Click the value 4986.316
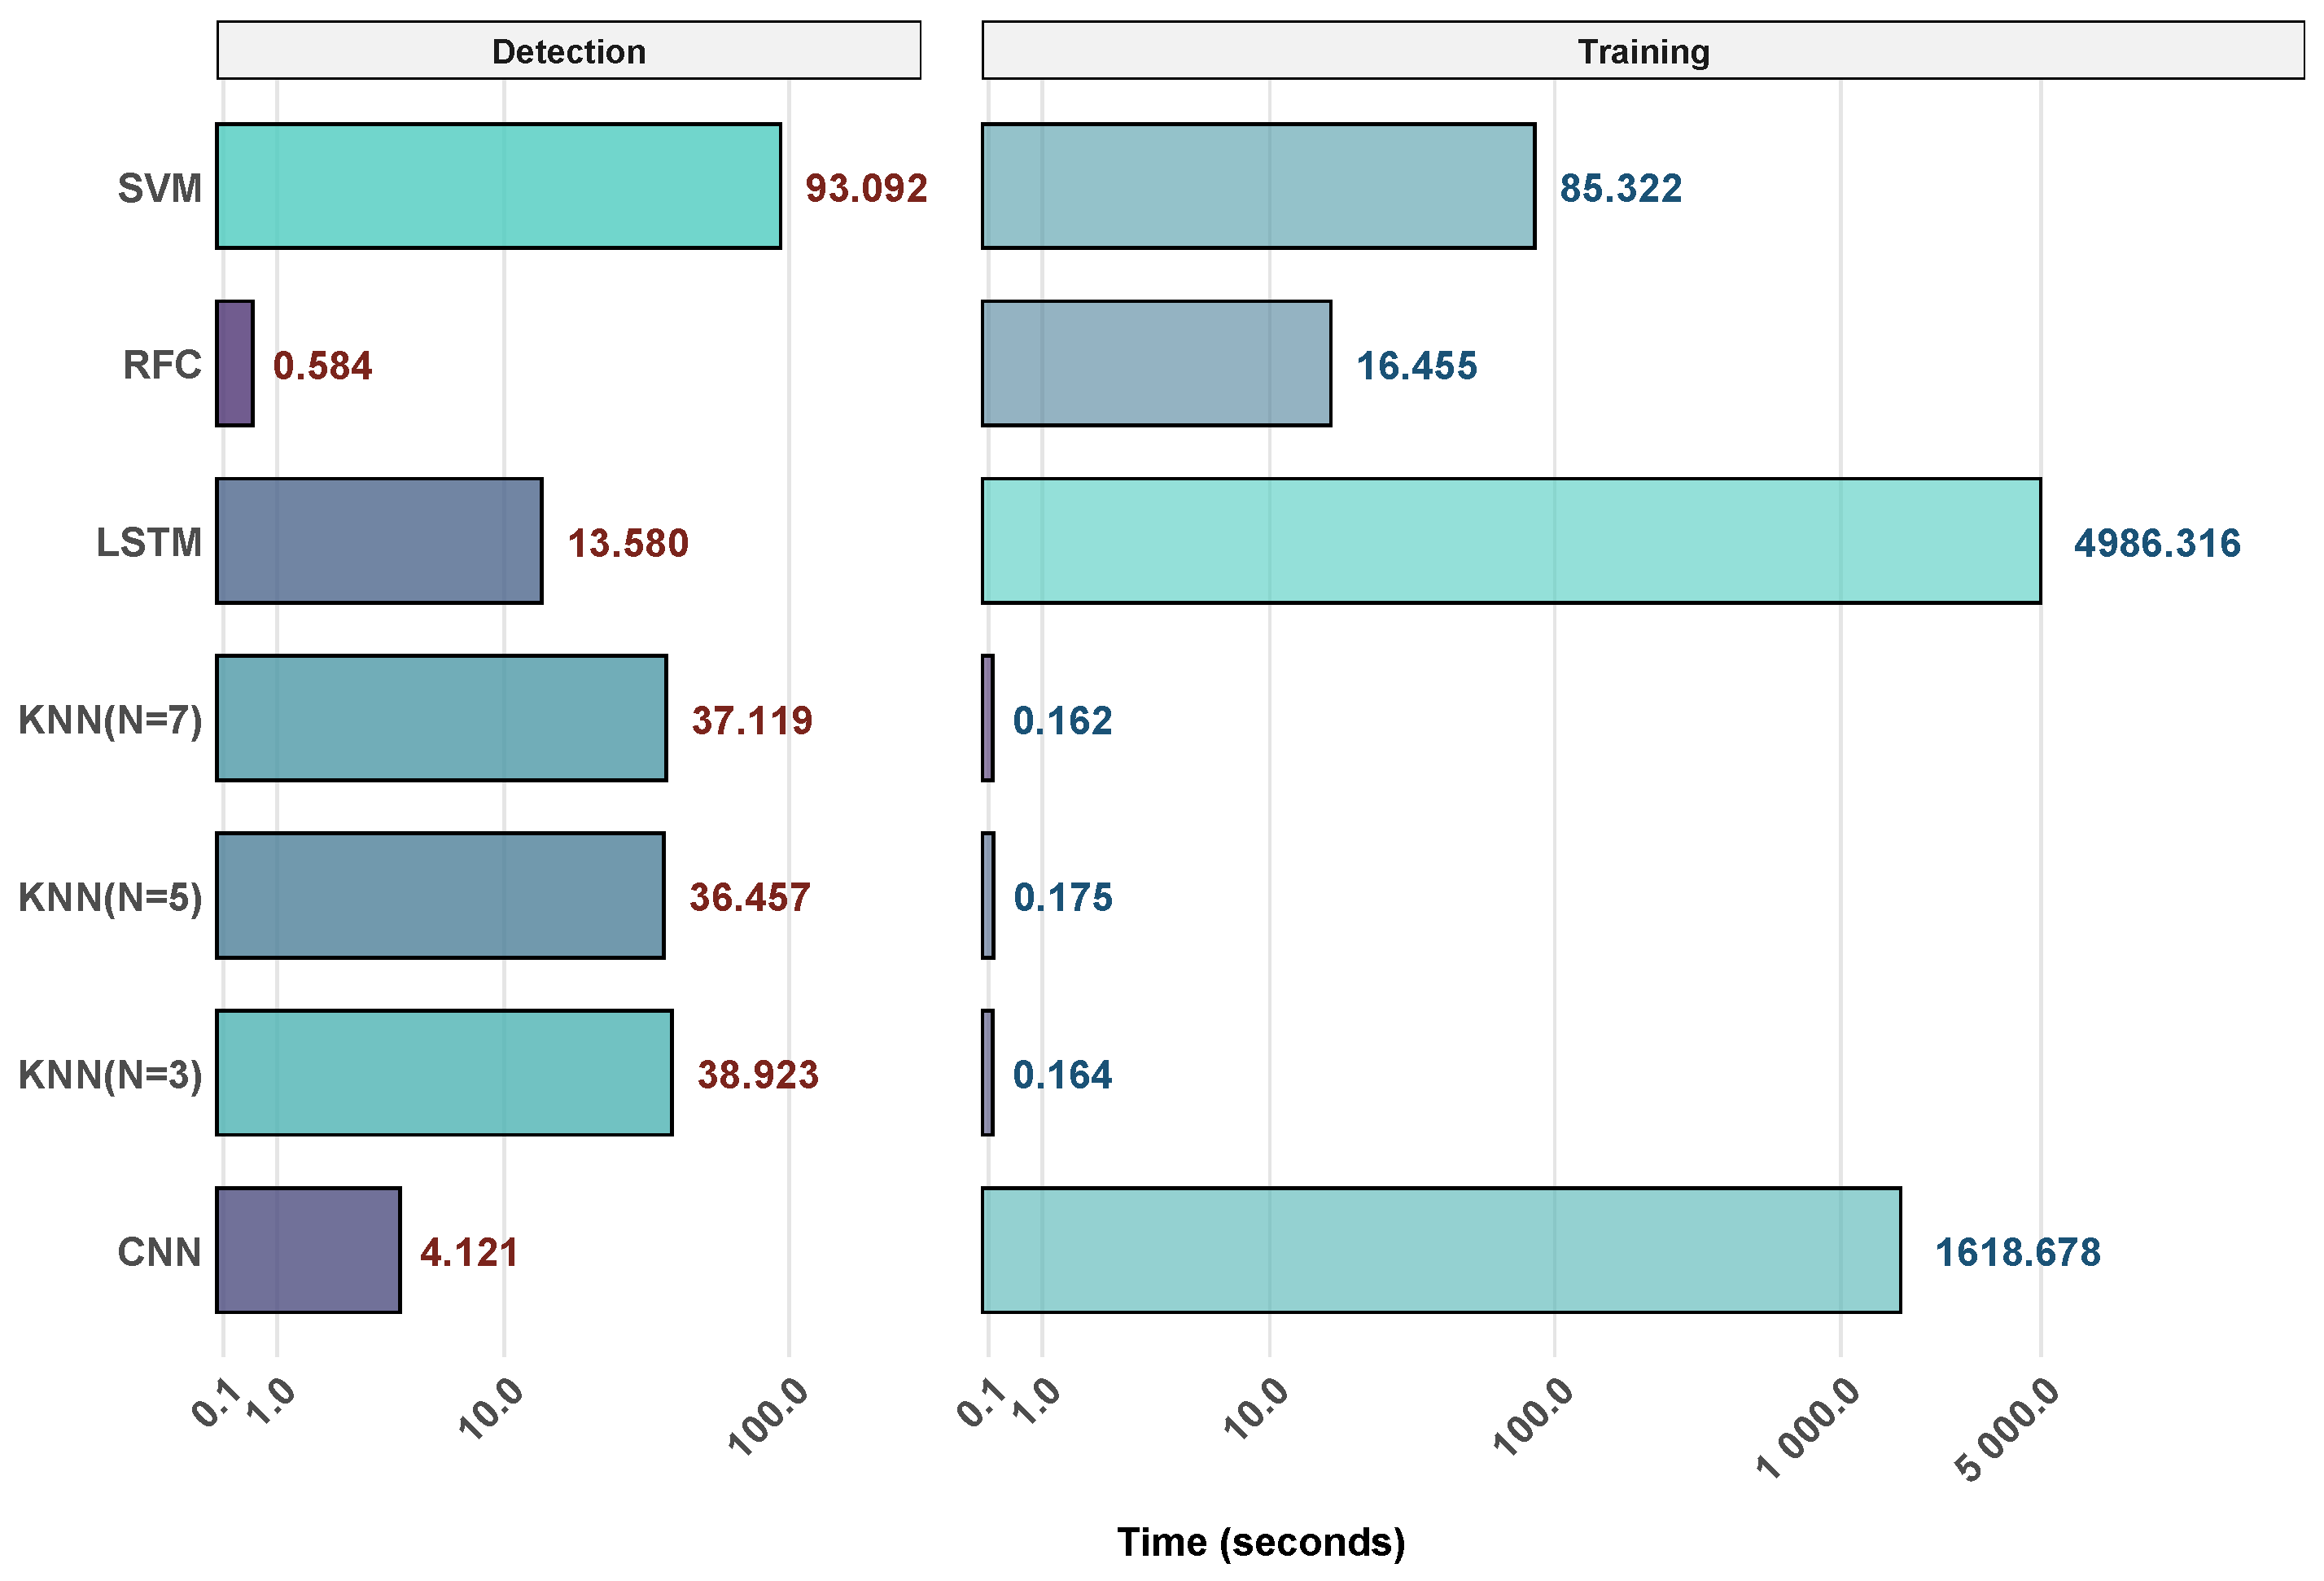The image size is (2324, 1581). (2157, 543)
